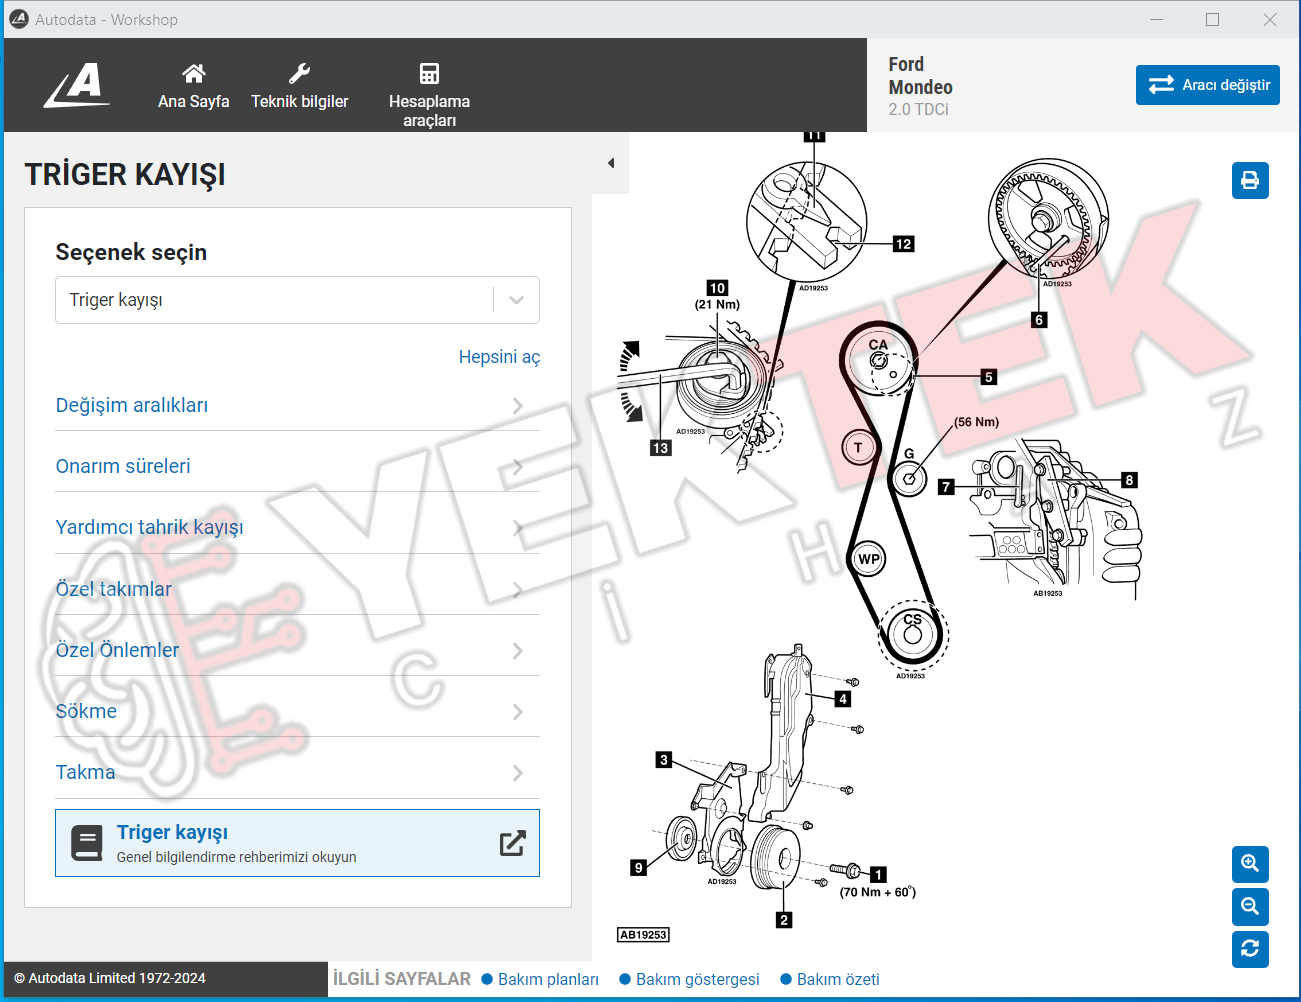Zoom in on the diagram
This screenshot has height=1002, width=1301.
point(1250,863)
